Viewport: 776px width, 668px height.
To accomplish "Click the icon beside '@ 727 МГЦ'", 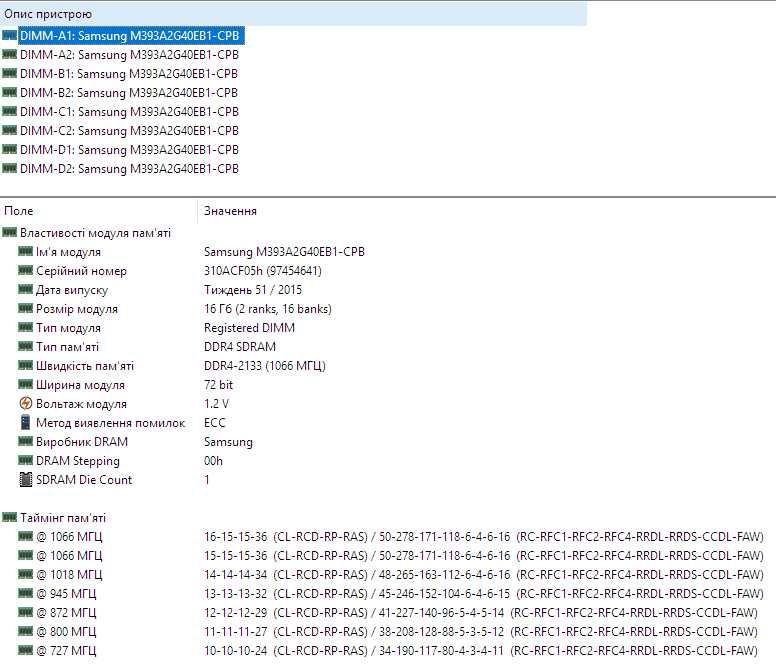I will point(25,650).
